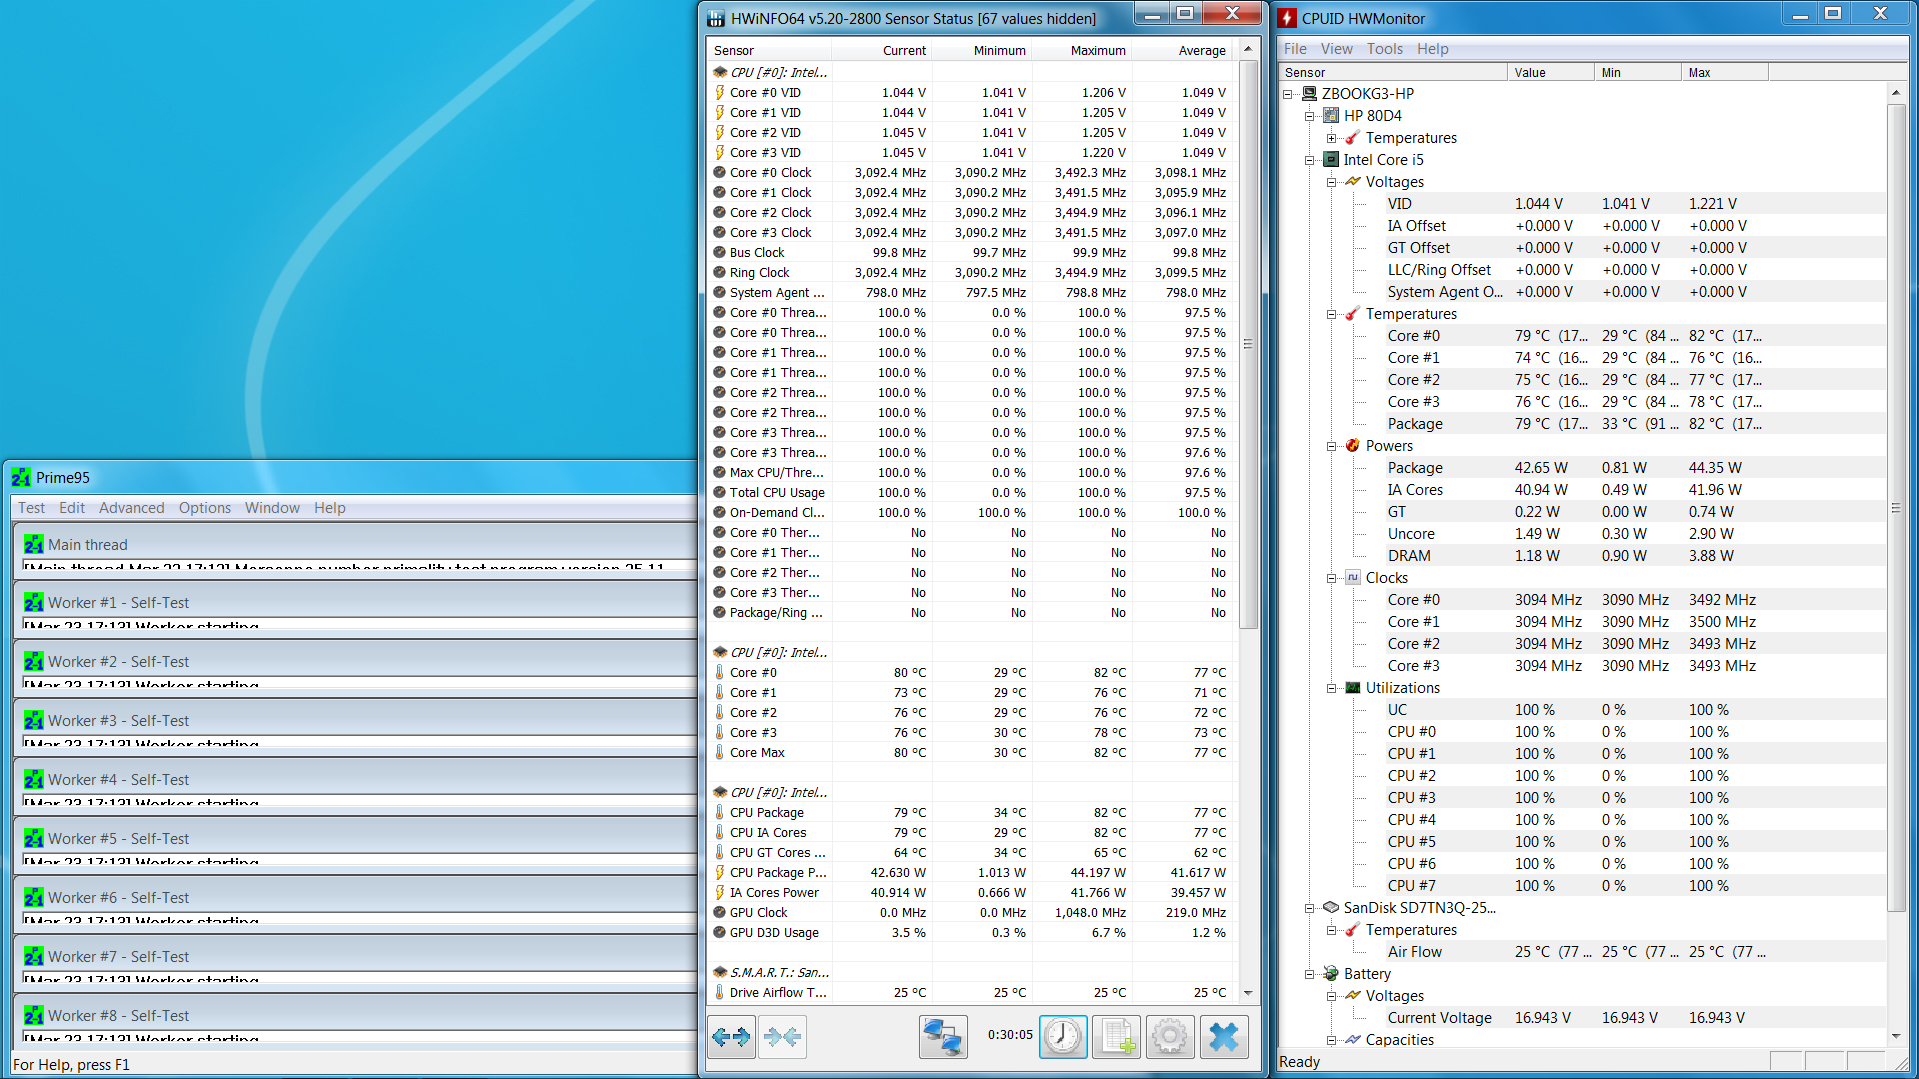Image resolution: width=1919 pixels, height=1079 pixels.
Task: Collapse the ZBOOKG3-HP root node
Action: point(1288,94)
